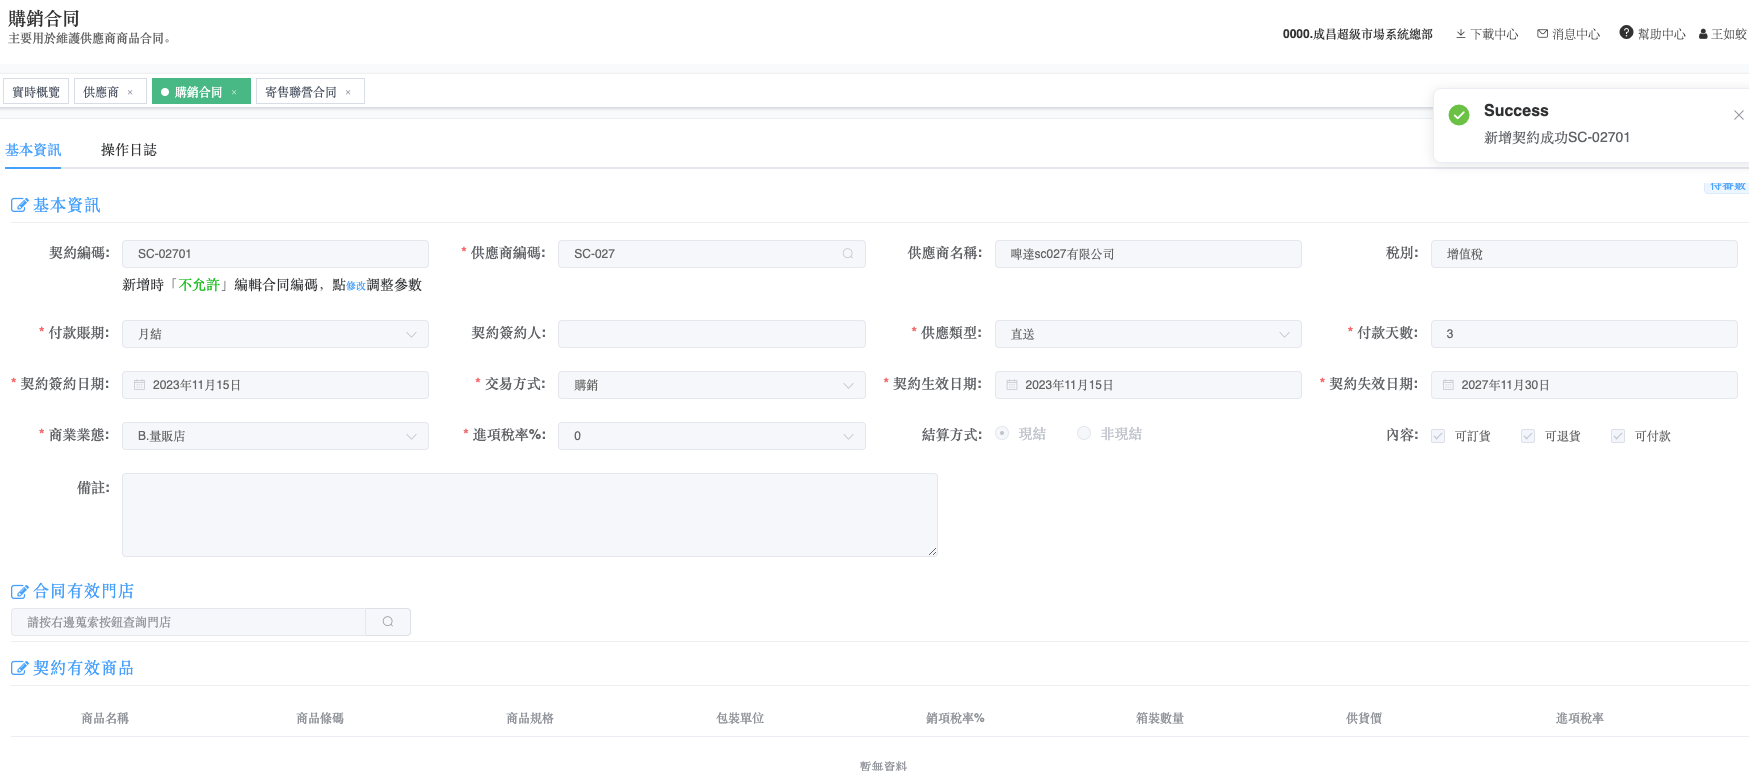Image resolution: width=1749 pixels, height=771 pixels.
Task: Click the calendar icon in 契約失效日期
Action: [x=1448, y=385]
